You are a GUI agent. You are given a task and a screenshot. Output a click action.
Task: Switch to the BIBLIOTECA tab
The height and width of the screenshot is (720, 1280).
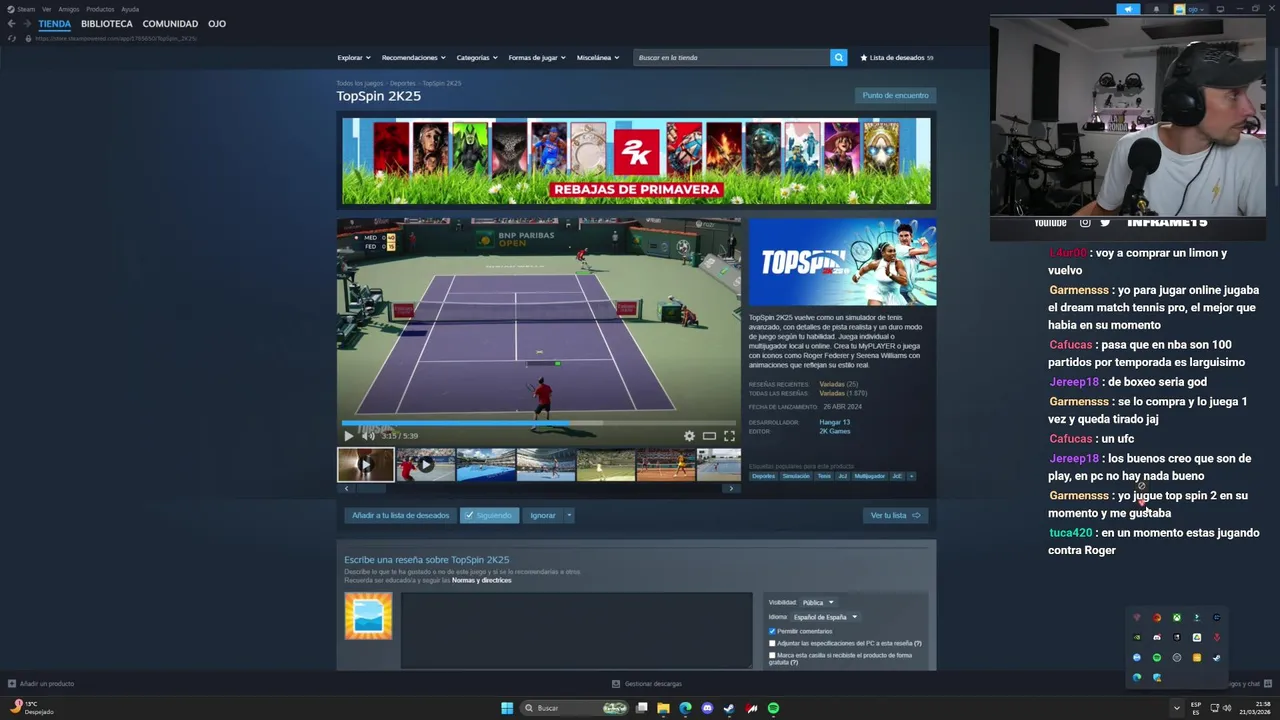[x=107, y=24]
